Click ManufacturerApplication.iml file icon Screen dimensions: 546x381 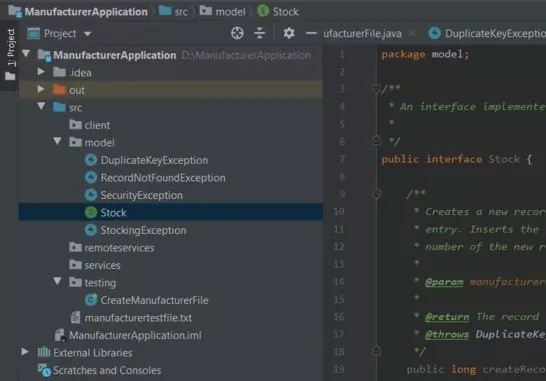click(x=60, y=335)
